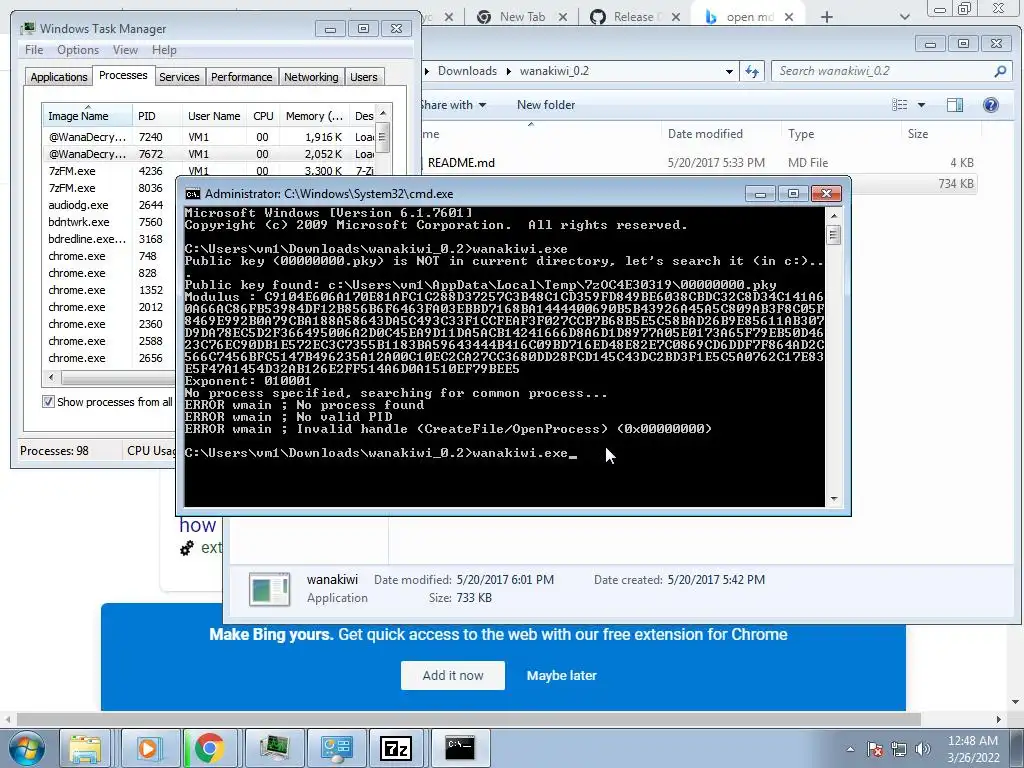
Task: Sort processes by PID column
Action: [x=157, y=116]
